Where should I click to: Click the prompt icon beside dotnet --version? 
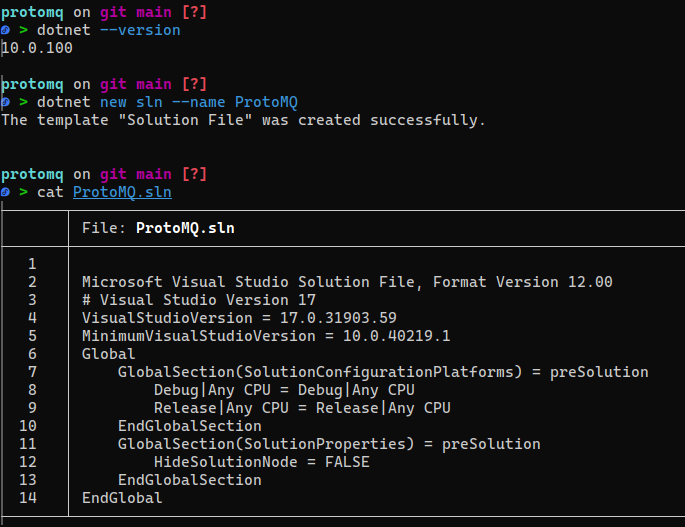pyautogui.click(x=6, y=30)
